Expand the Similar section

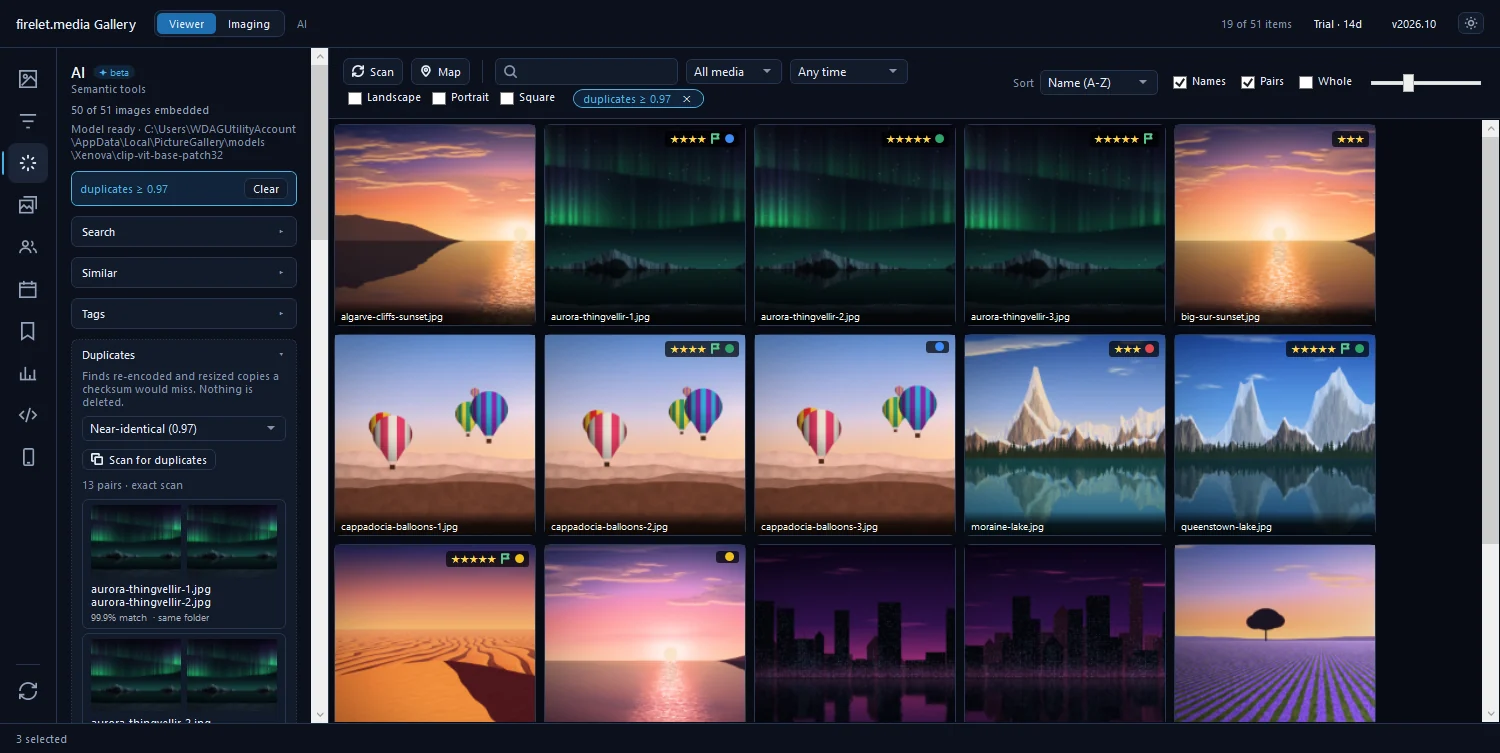click(184, 273)
